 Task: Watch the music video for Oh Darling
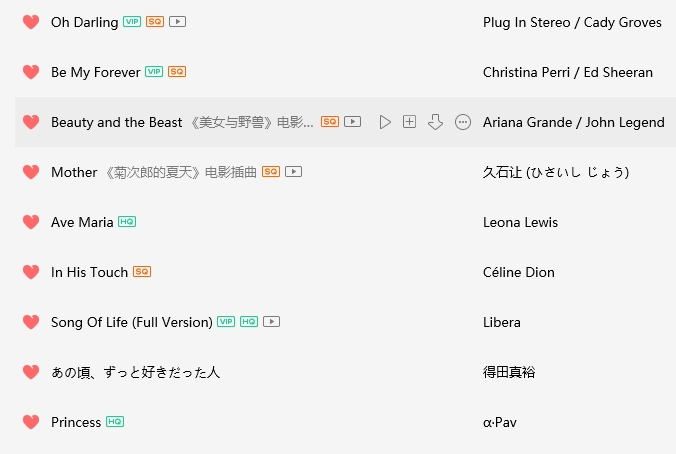[177, 22]
